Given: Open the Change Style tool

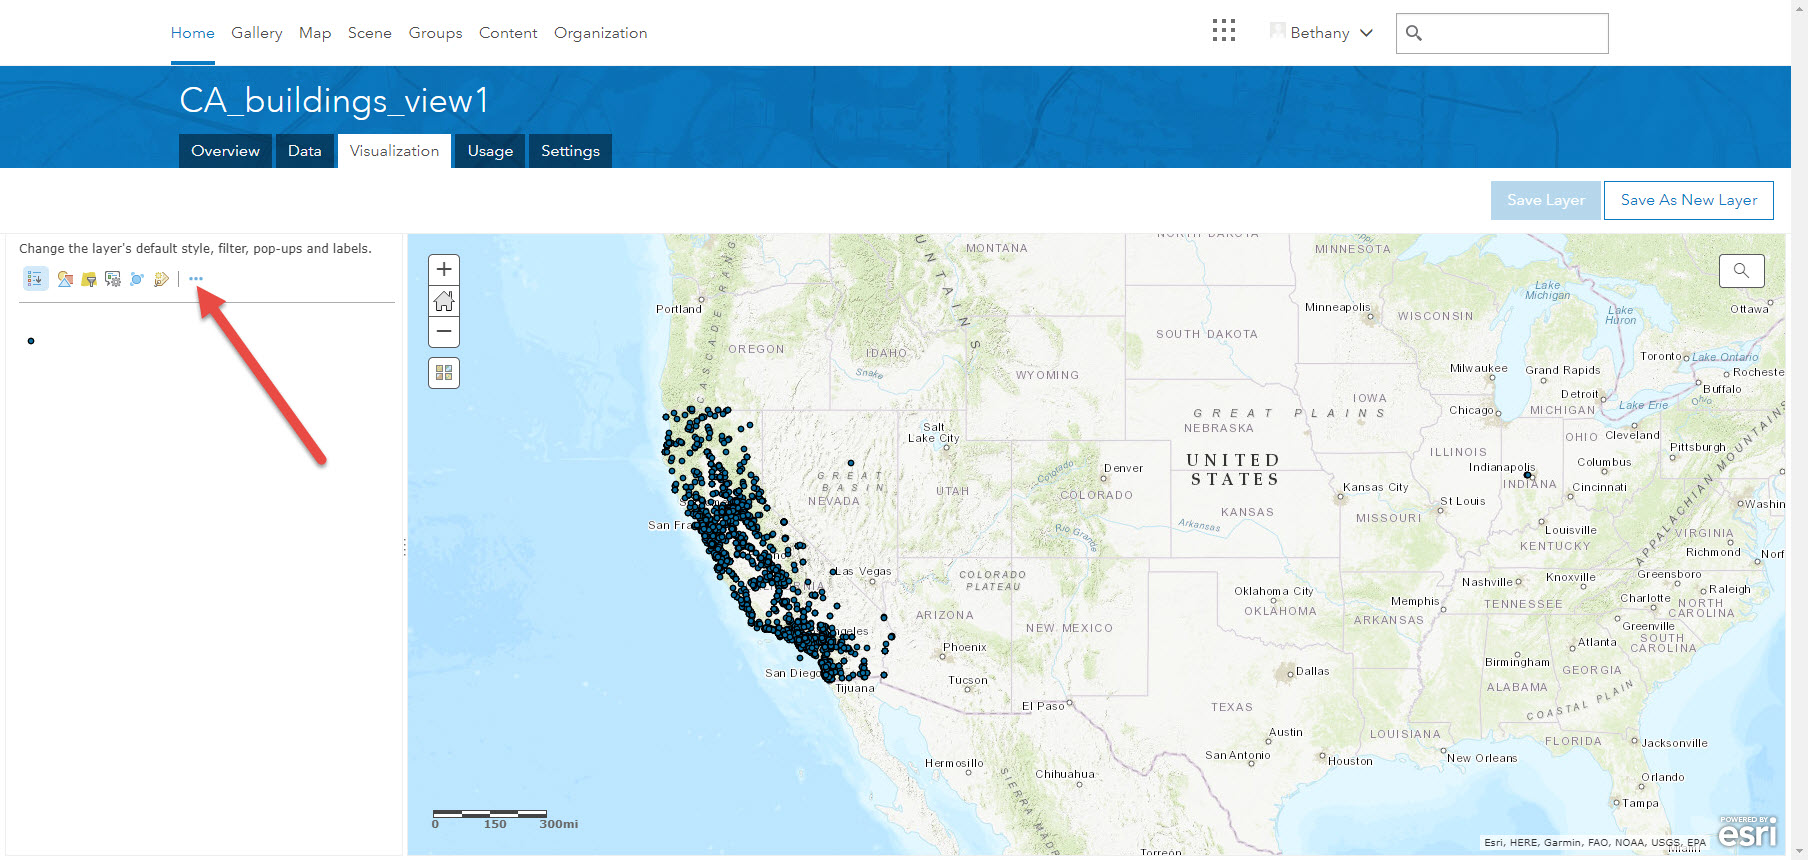Looking at the screenshot, I should click(x=65, y=279).
